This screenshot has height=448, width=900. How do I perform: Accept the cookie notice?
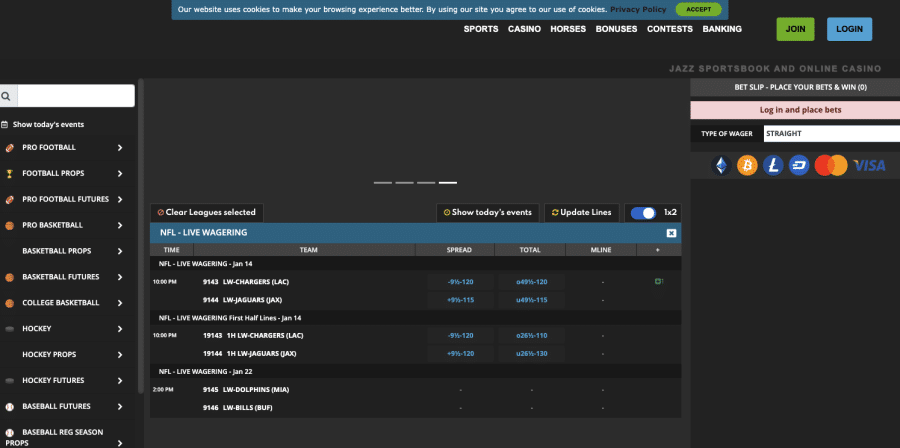point(699,9)
